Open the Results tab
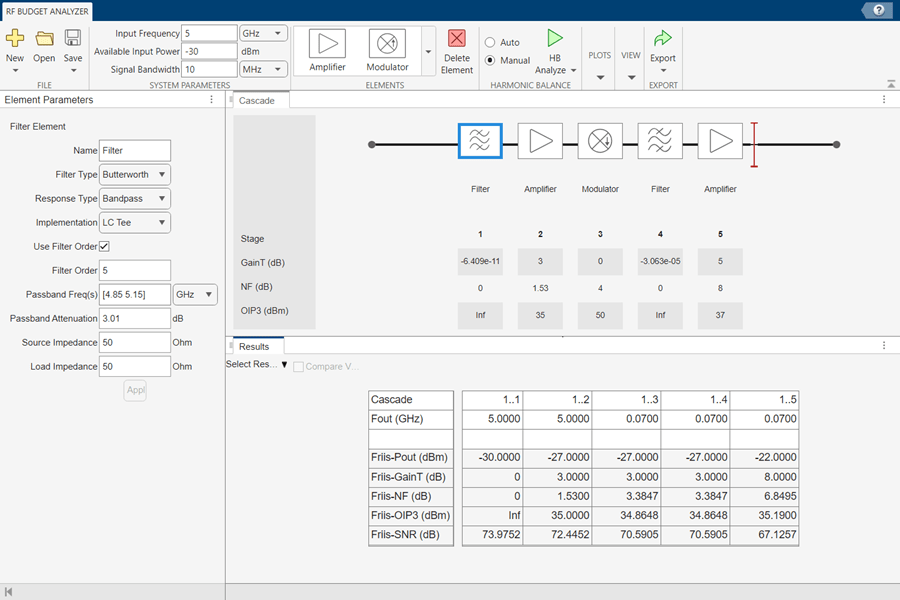Viewport: 900px width, 600px height. (253, 347)
